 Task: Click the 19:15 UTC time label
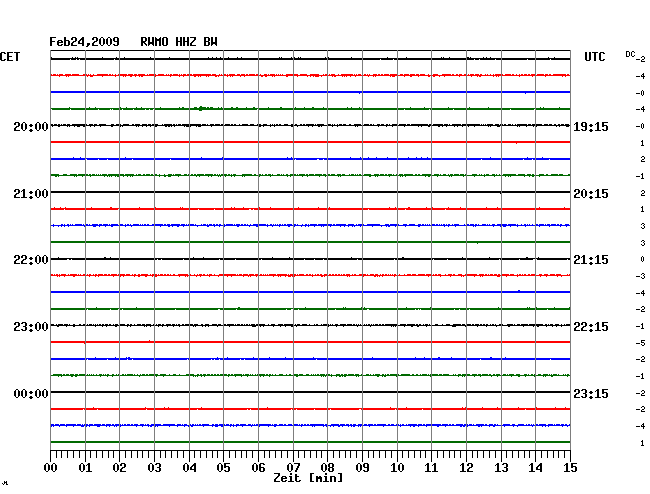pos(591,127)
